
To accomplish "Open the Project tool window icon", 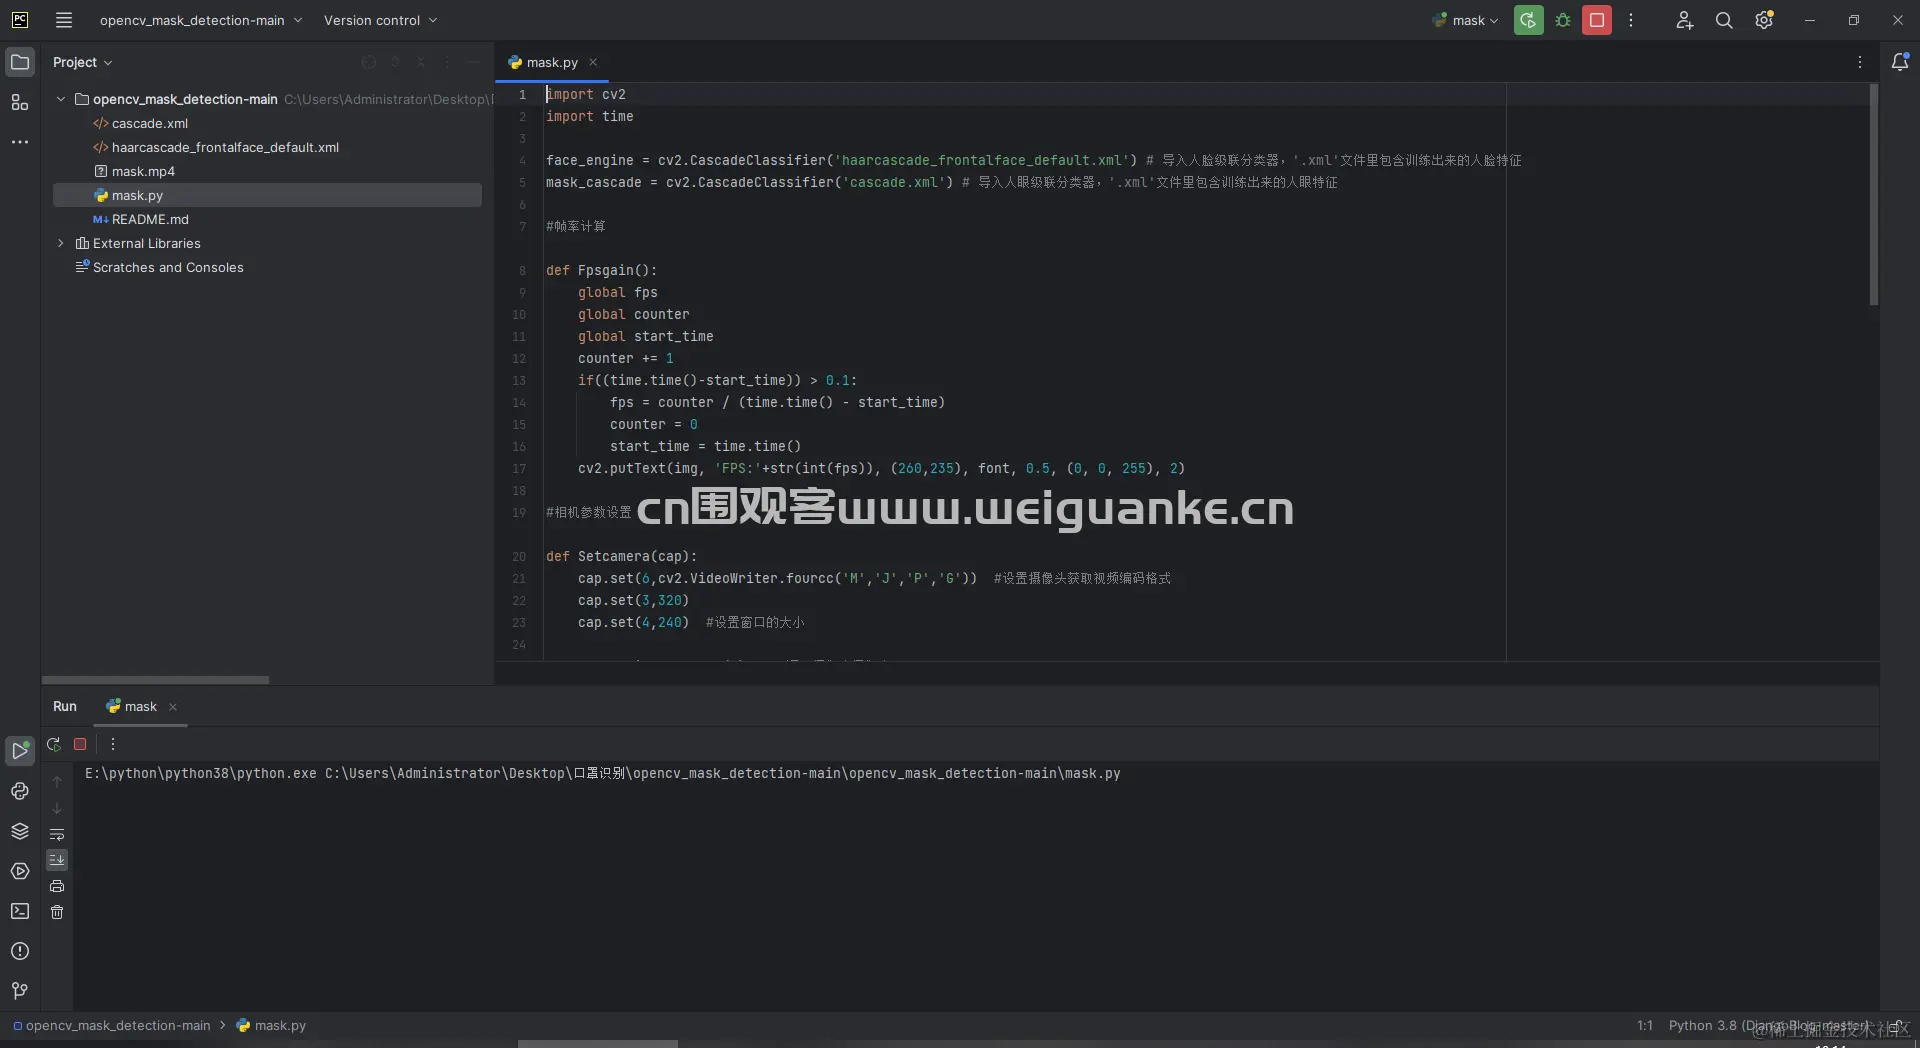I will [x=20, y=62].
